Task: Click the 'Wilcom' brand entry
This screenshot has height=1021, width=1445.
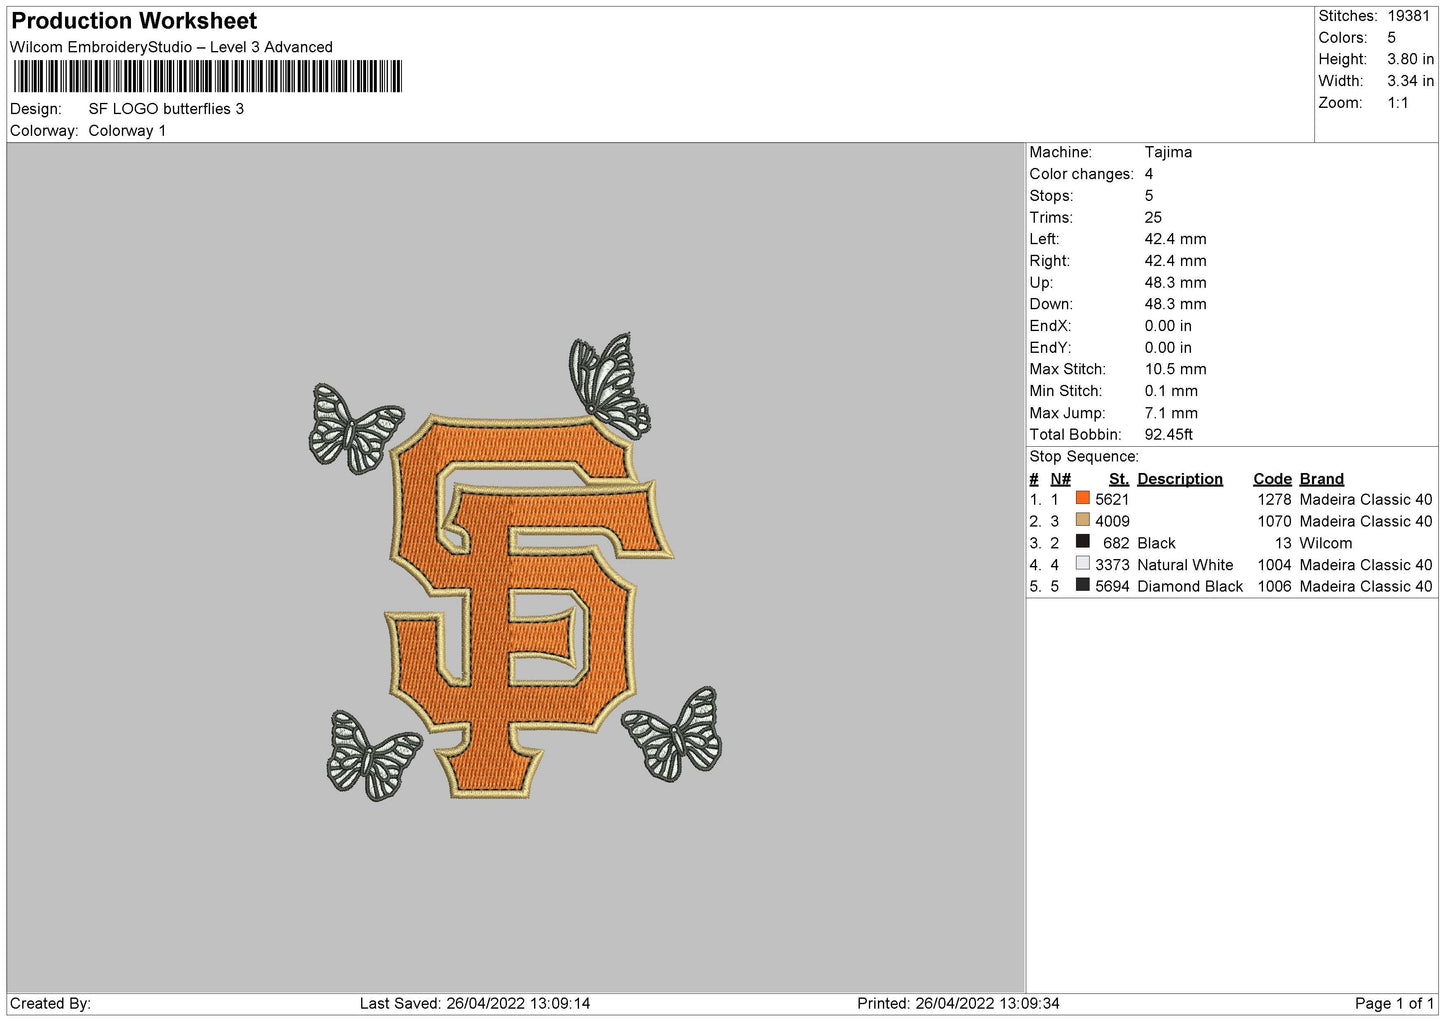Action: (1326, 543)
